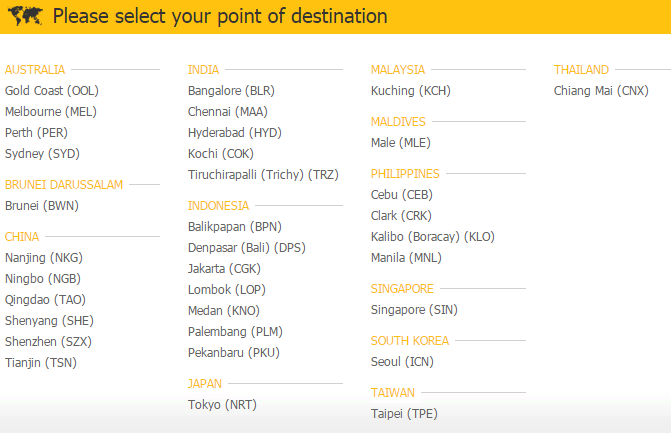671x433 pixels.
Task: Pick Taipei (TPE) under Taiwan
Action: click(404, 414)
